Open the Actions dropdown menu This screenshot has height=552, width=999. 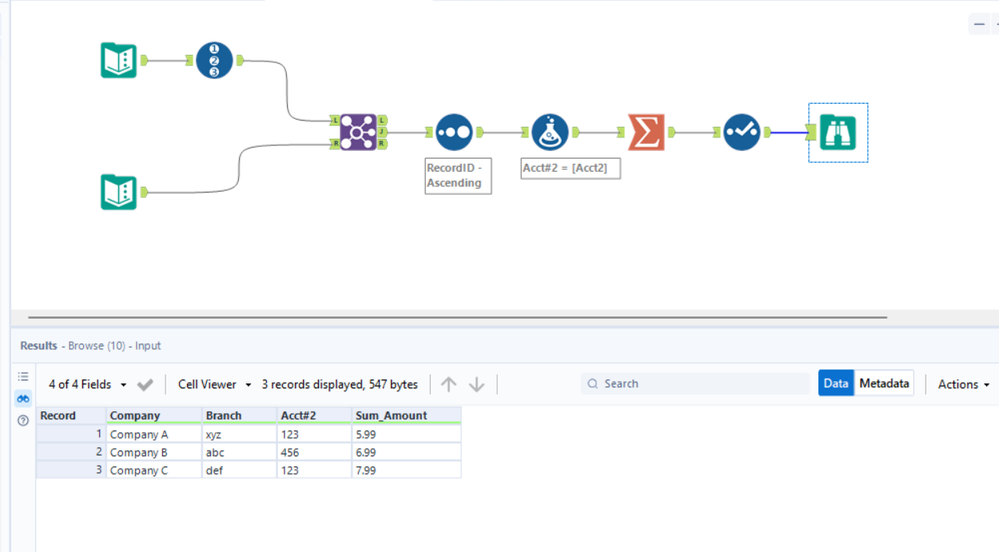[963, 384]
